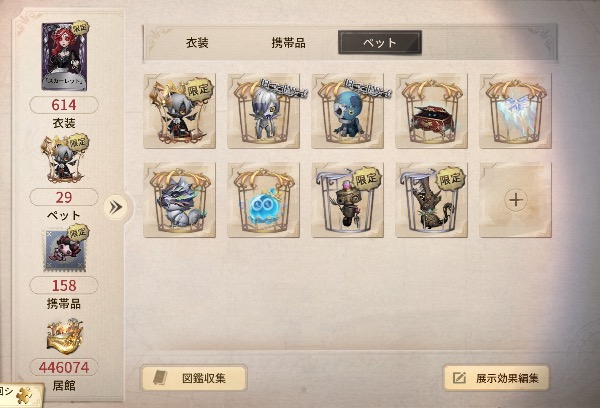Viewport: 600px width, 408px height.
Task: Select the blue skull-faced pet
Action: (347, 111)
